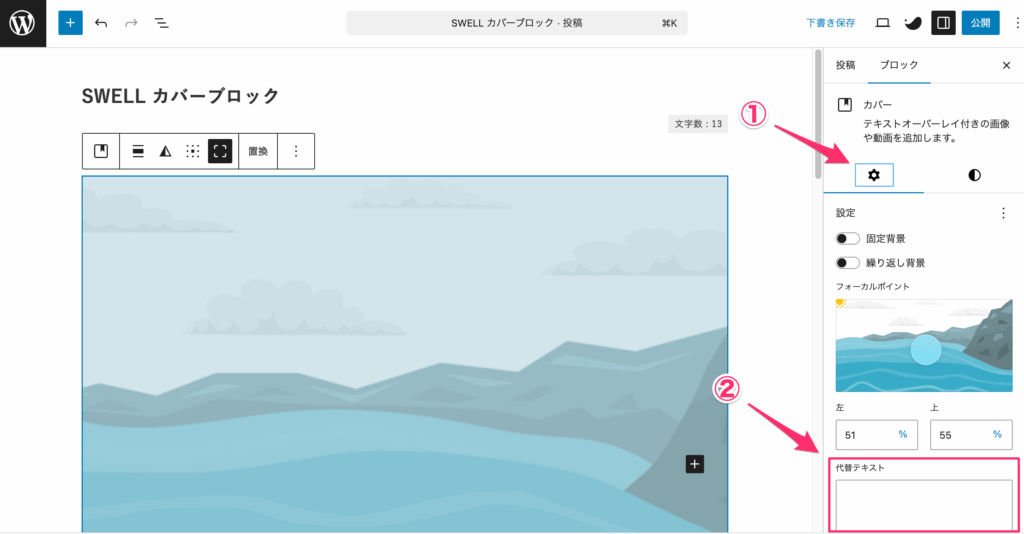The image size is (1024, 534).
Task: Open the SWELL settings icon
Action: pyautogui.click(x=913, y=23)
